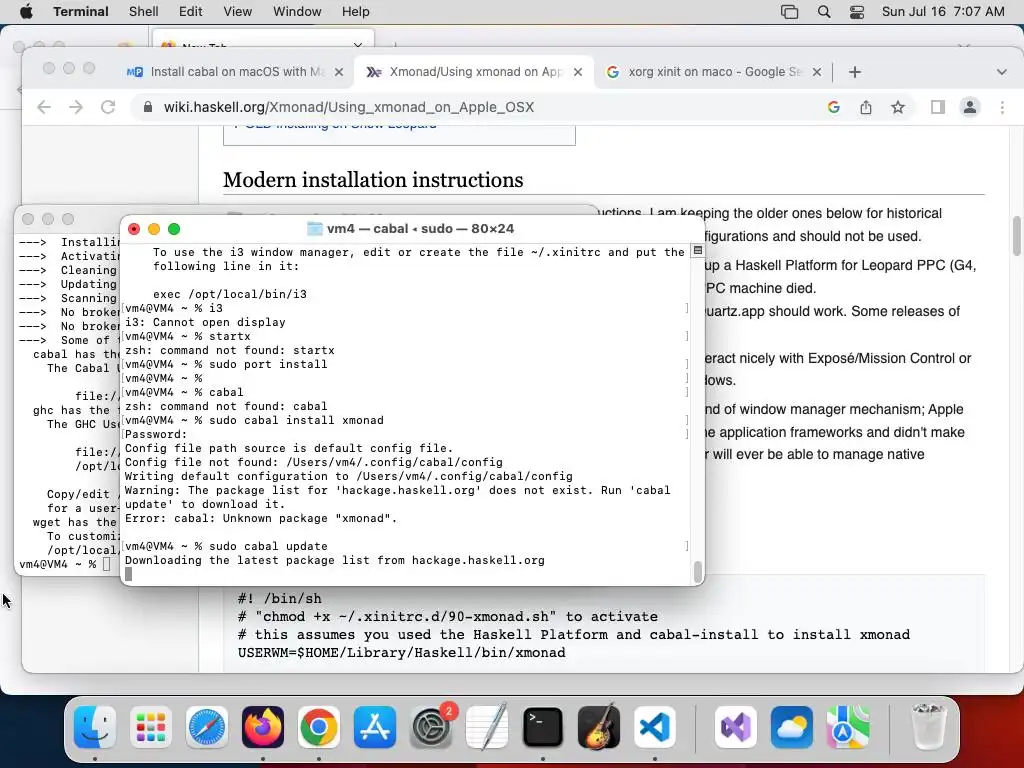Expand the Chrome tab search dropdown
This screenshot has width=1024, height=768.
tap(1002, 72)
